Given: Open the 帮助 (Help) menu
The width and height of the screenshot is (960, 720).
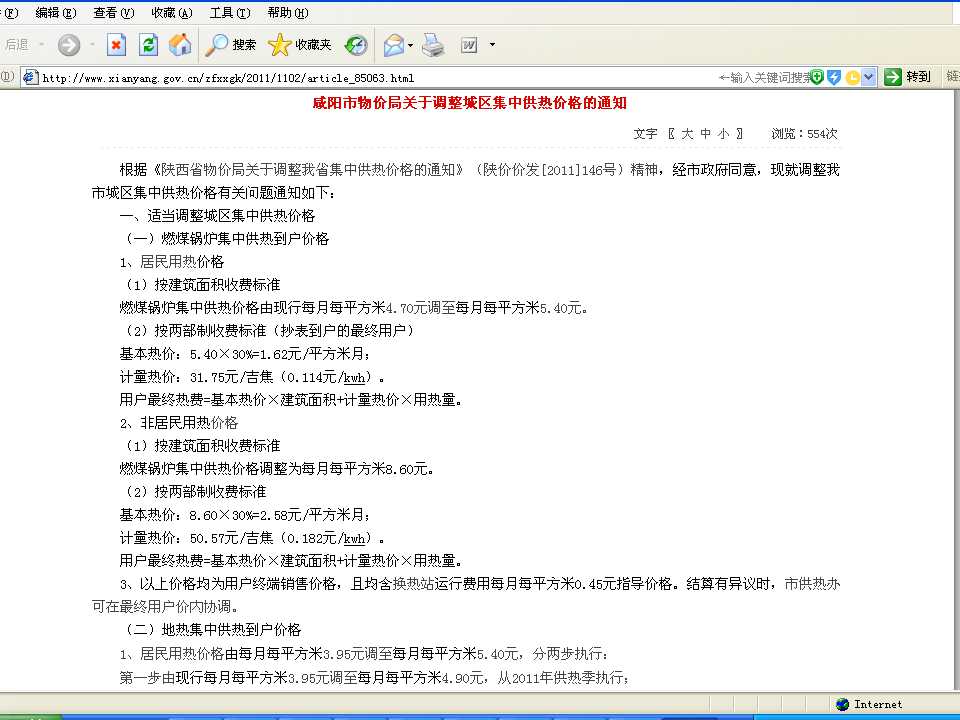Looking at the screenshot, I should 287,13.
